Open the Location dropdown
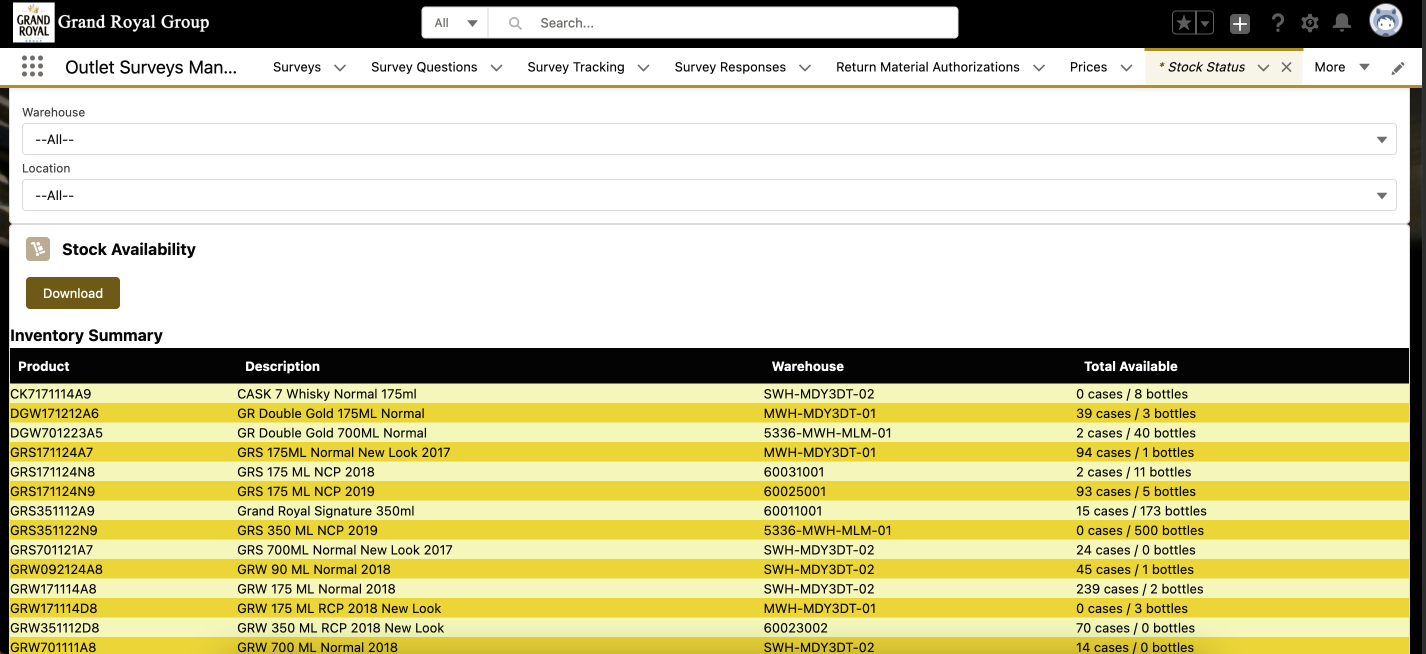Viewport: 1426px width, 654px height. click(x=709, y=196)
